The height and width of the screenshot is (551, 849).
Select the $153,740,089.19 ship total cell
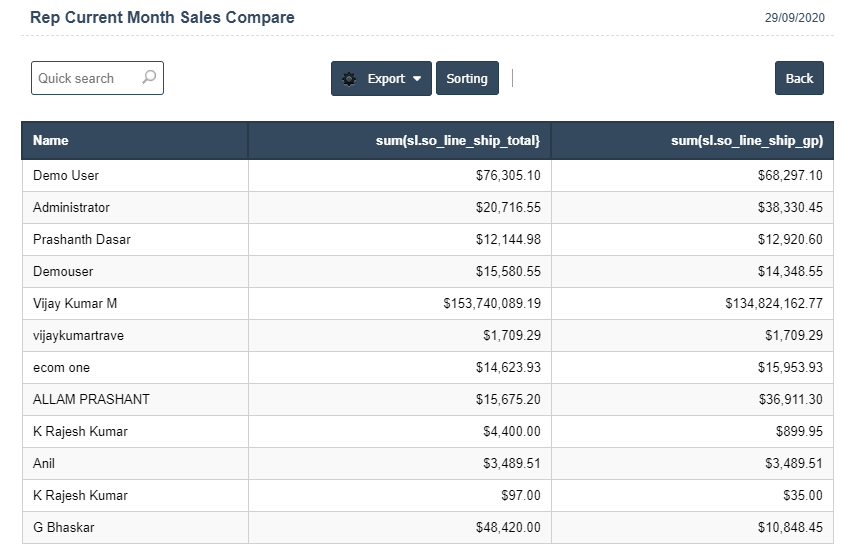[x=491, y=304]
